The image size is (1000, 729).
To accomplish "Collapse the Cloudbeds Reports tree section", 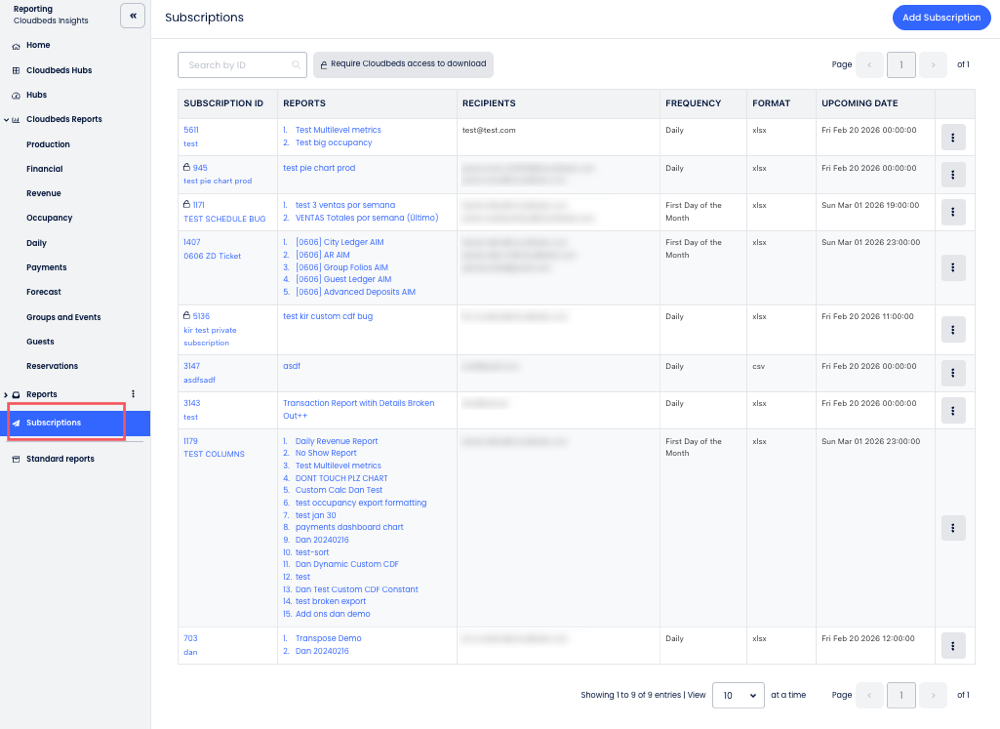I will 6,120.
